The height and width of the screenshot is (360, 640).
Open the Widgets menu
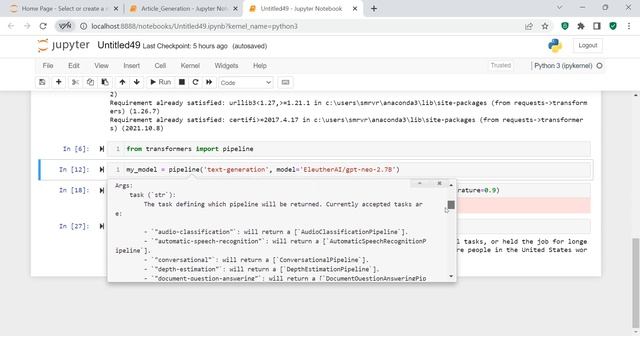226,66
